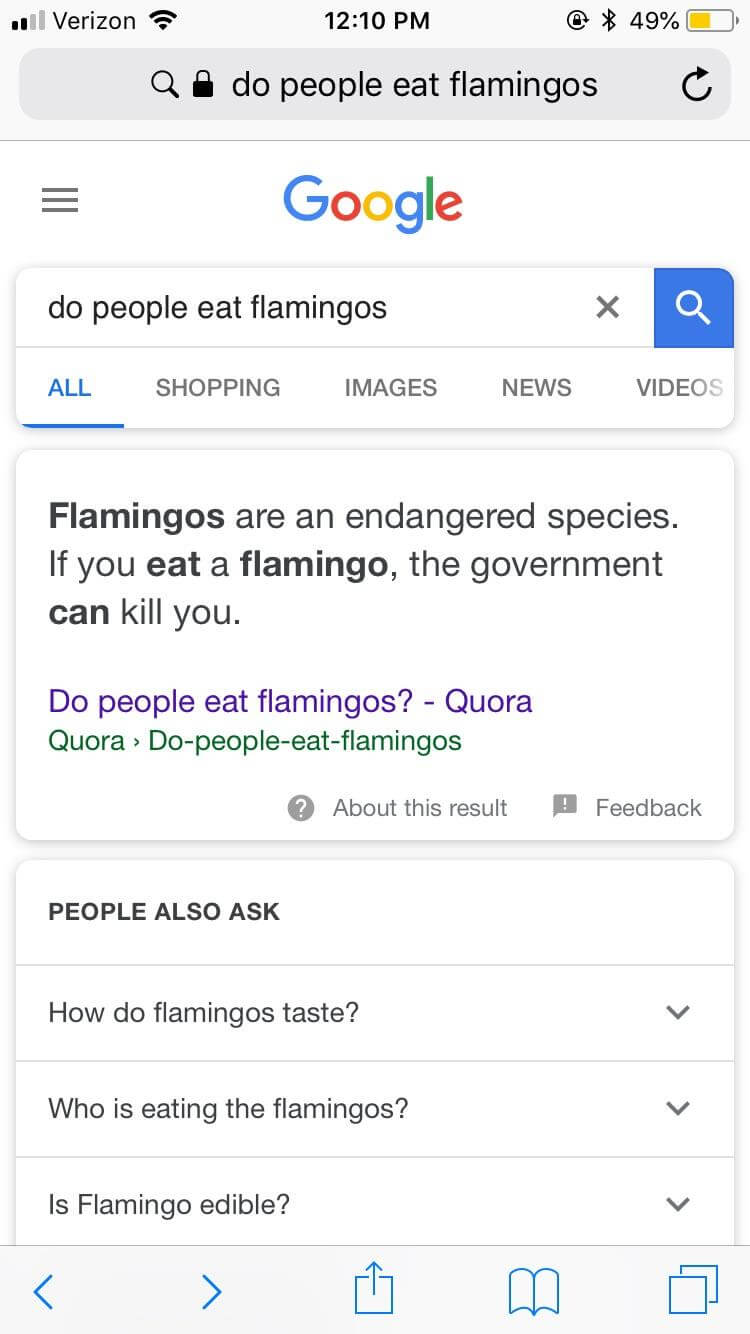
Task: Expand "Is Flamingo edible?" question
Action: coord(677,1204)
